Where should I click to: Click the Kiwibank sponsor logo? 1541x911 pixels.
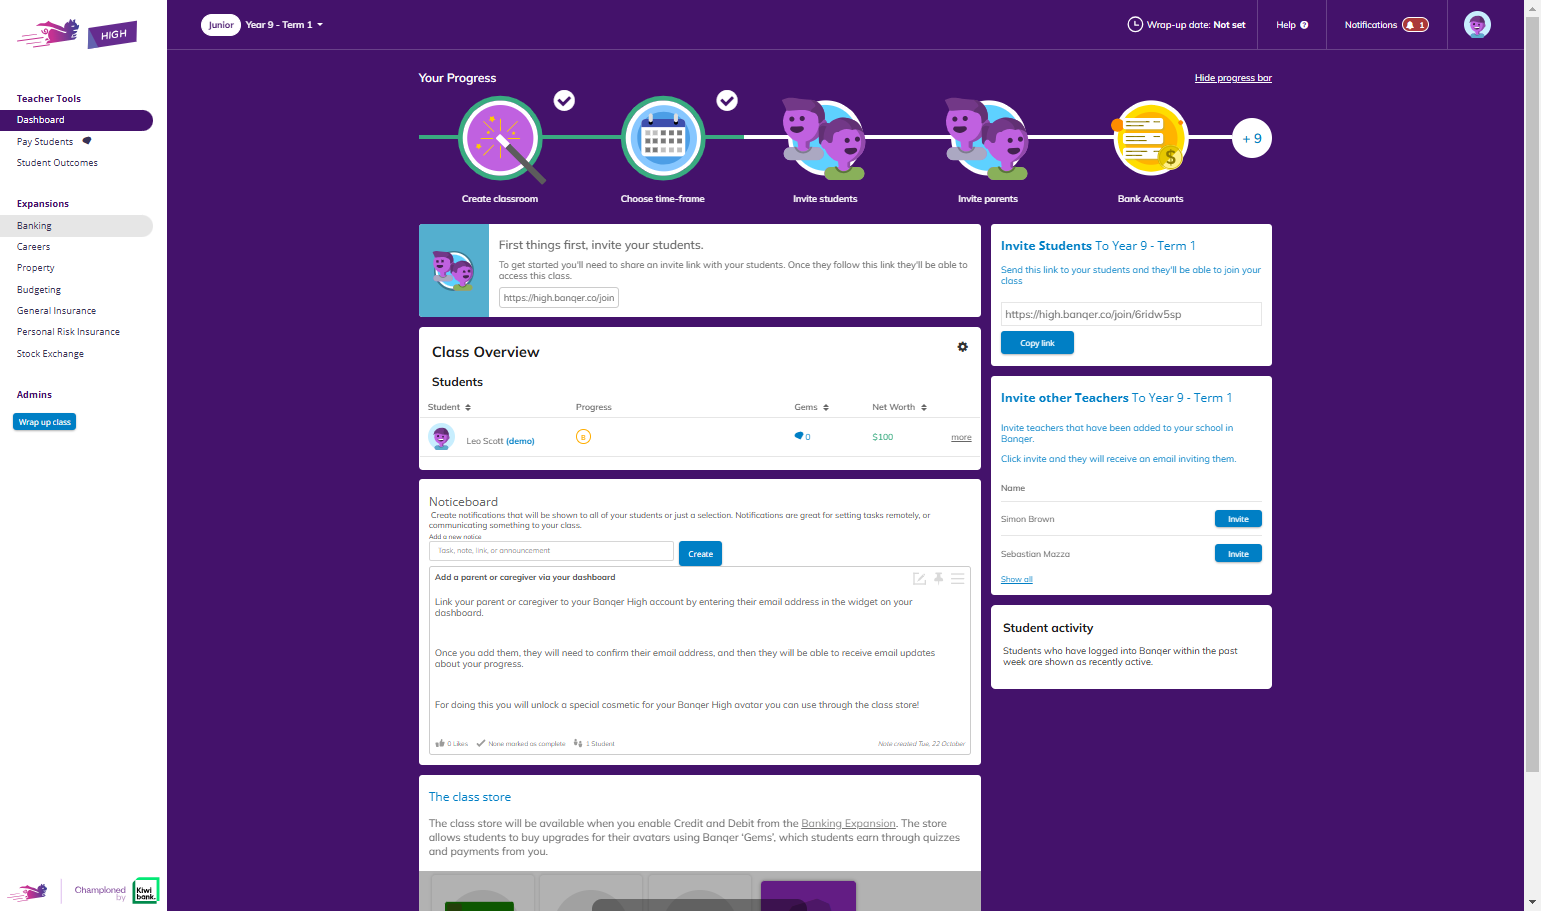[x=146, y=891]
